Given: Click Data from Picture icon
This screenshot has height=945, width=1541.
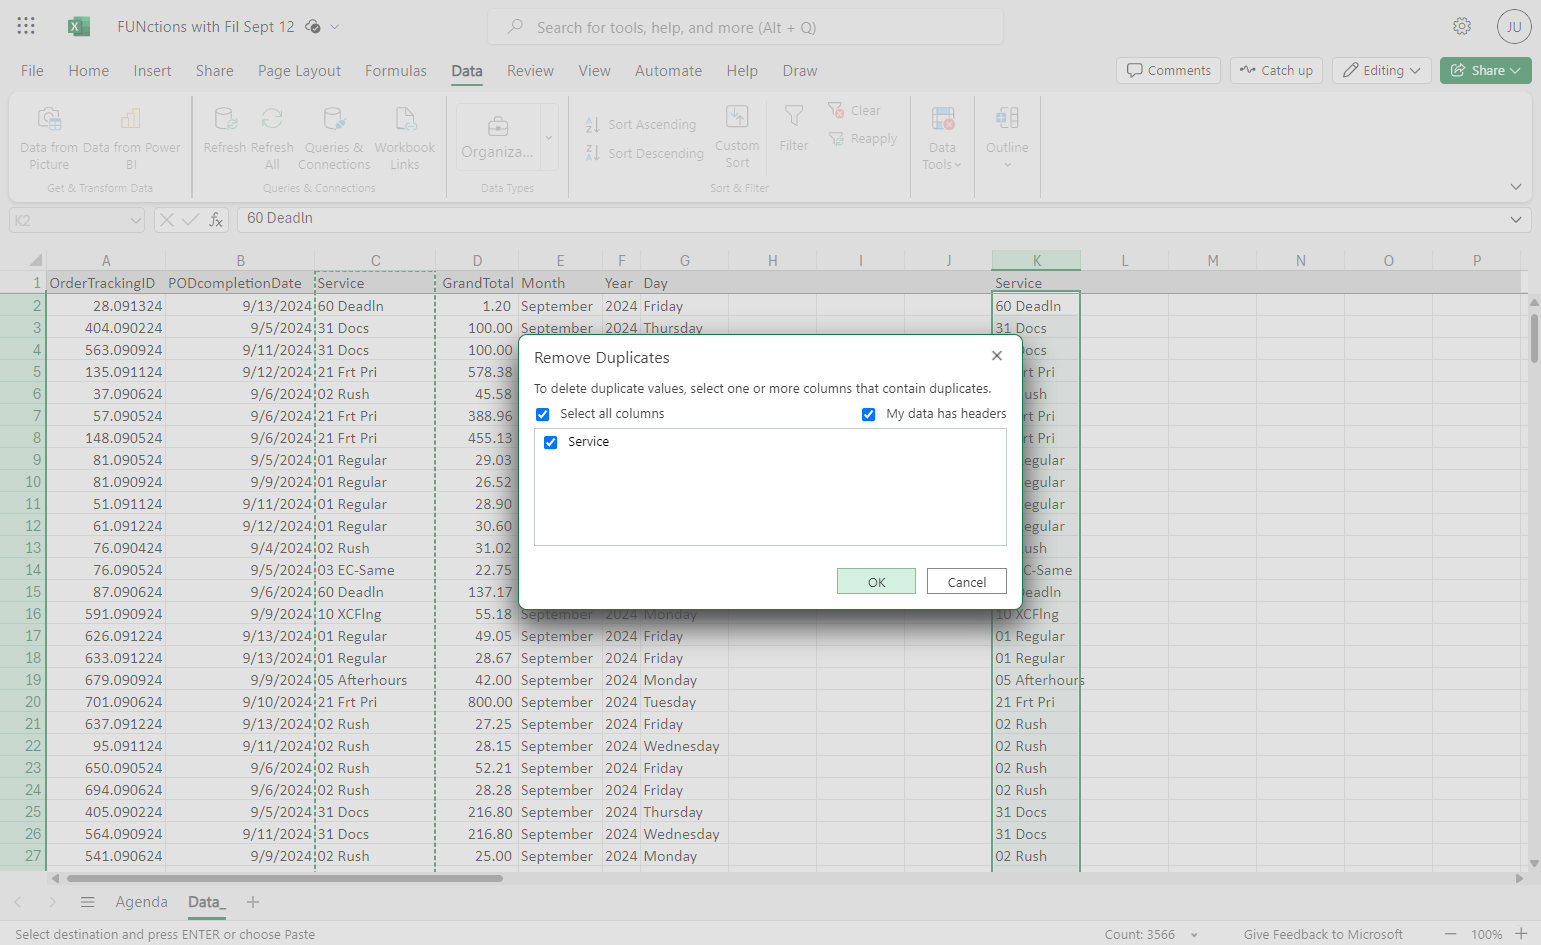Looking at the screenshot, I should coord(49,119).
